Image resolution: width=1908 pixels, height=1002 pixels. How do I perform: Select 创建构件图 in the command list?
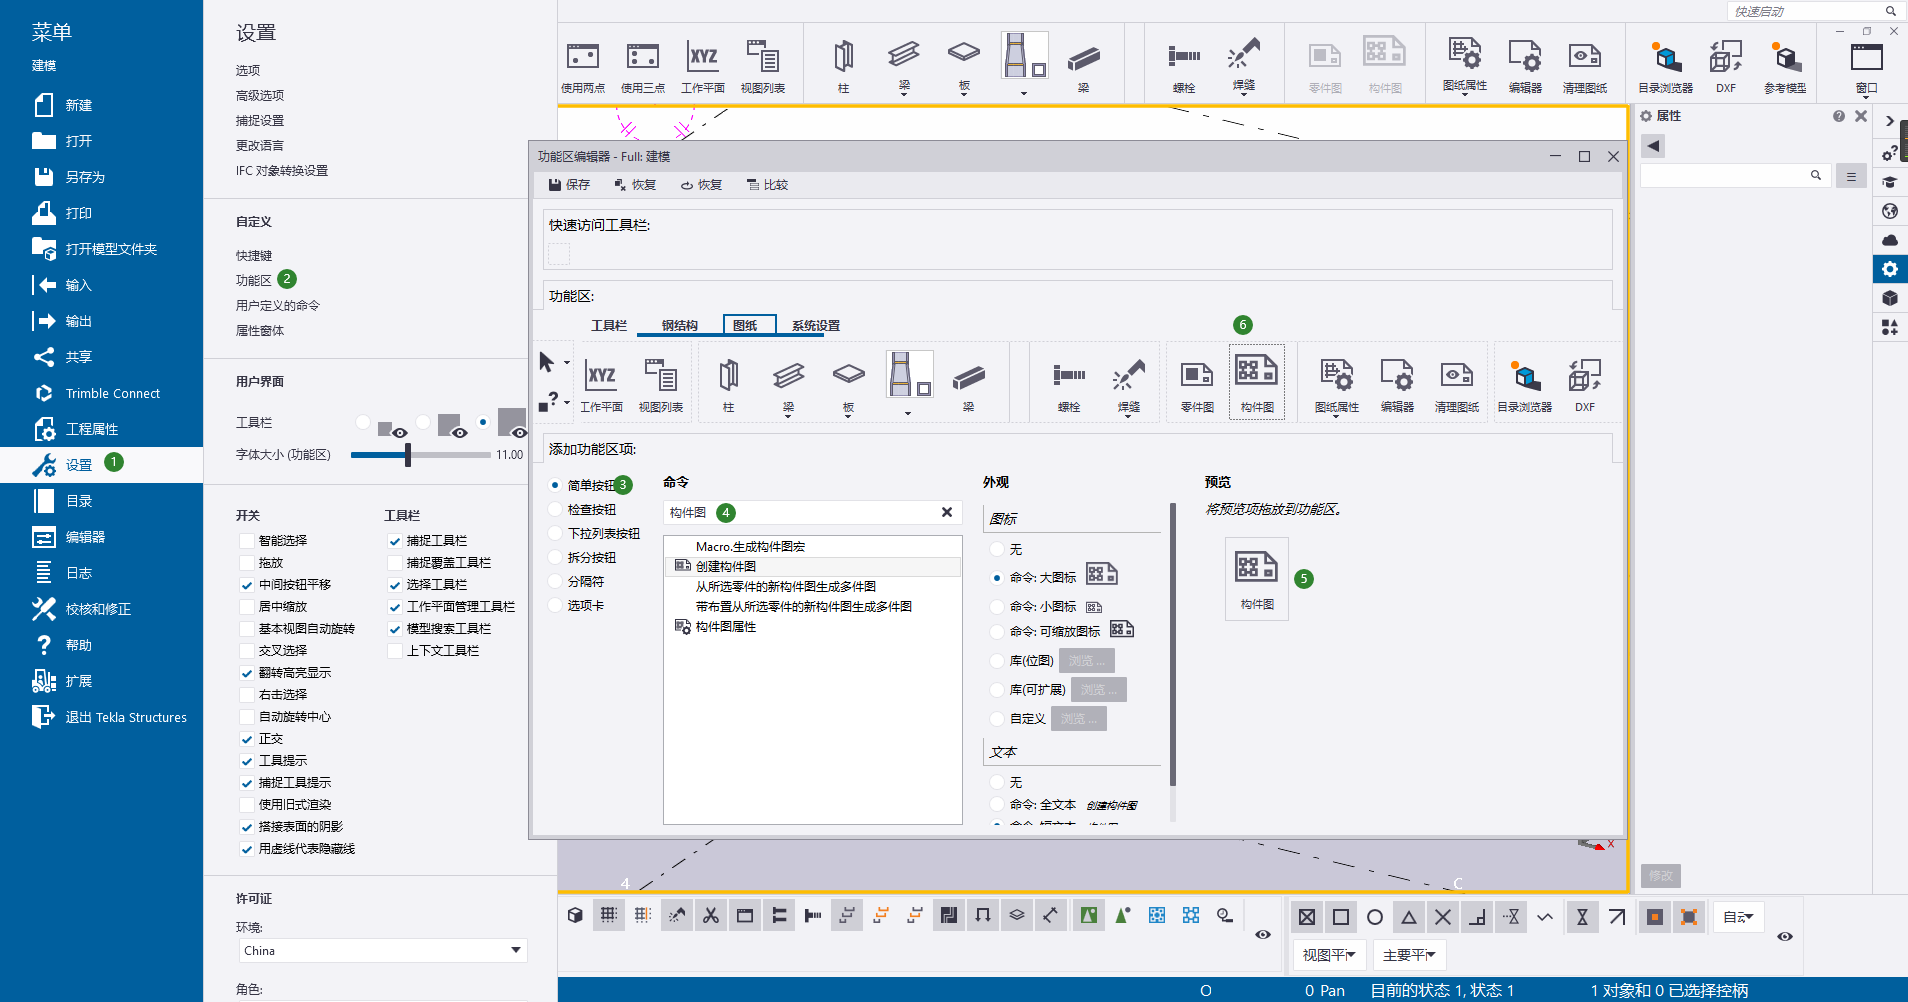pyautogui.click(x=813, y=566)
